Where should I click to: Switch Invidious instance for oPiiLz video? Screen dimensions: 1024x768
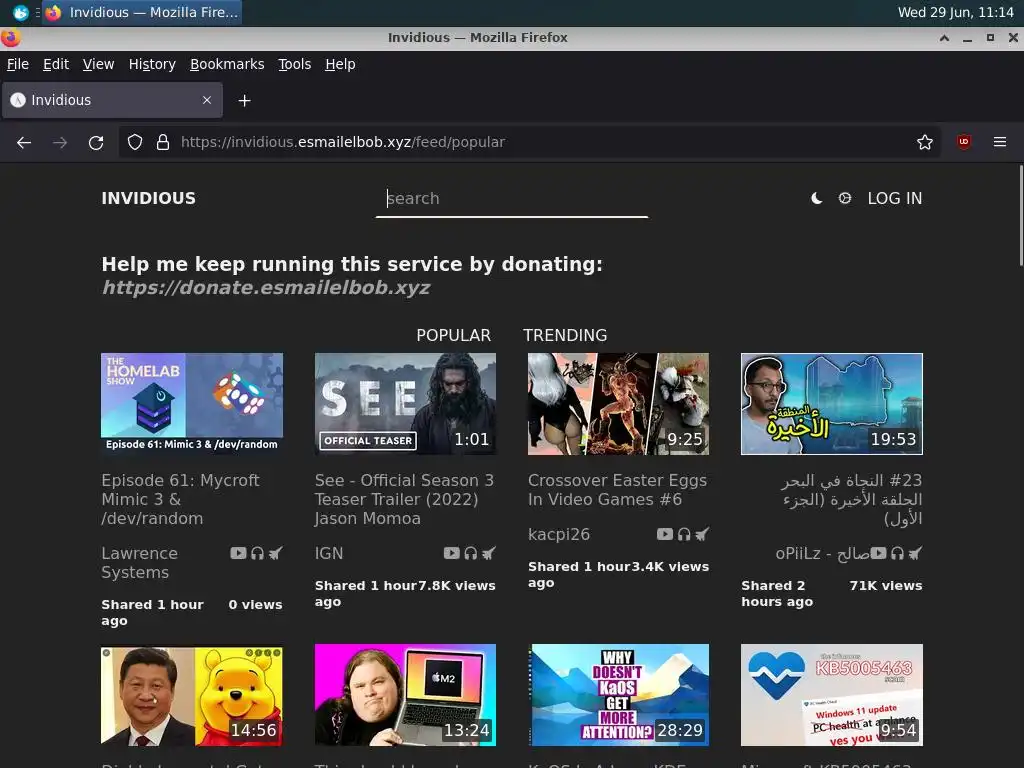coord(916,554)
